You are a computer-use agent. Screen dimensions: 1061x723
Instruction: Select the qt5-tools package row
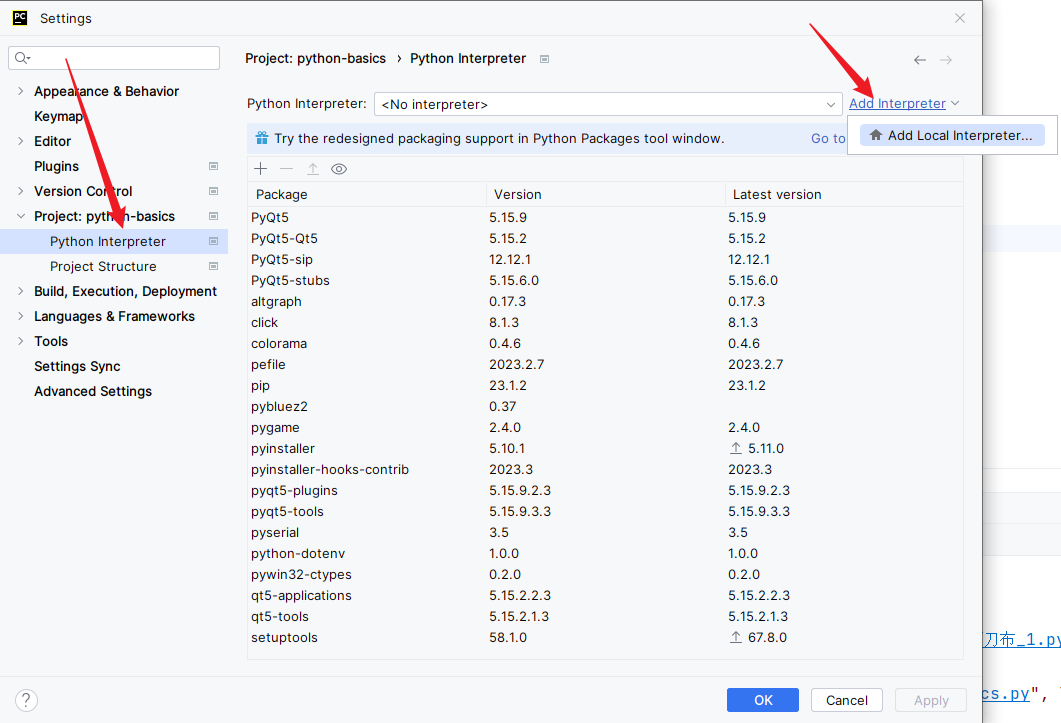pos(605,616)
